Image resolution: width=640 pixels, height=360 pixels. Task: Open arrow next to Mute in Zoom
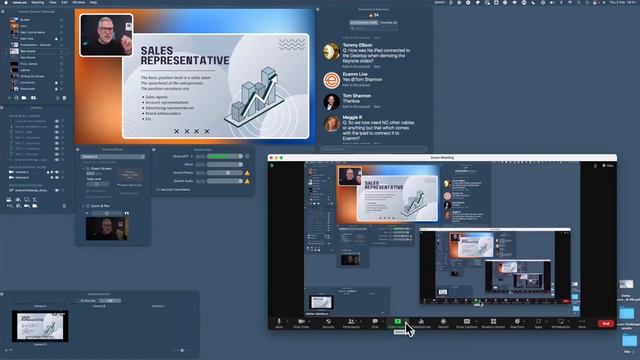(x=287, y=322)
